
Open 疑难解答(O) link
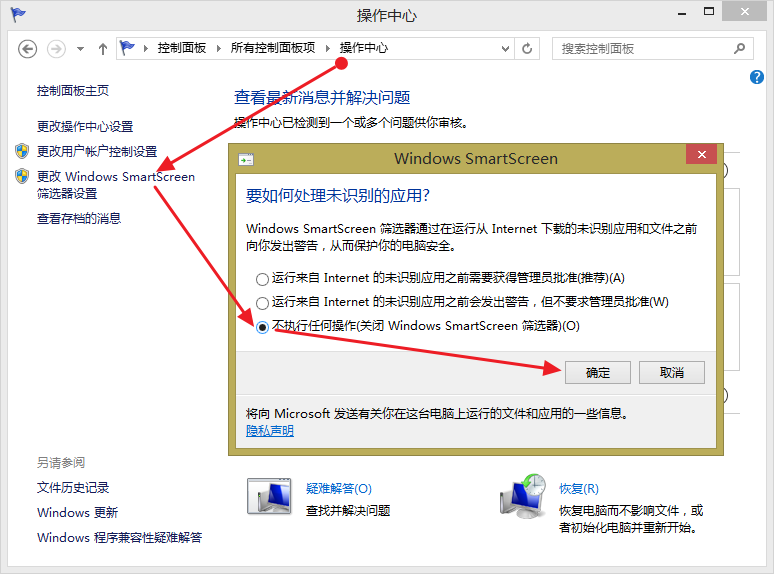339,489
